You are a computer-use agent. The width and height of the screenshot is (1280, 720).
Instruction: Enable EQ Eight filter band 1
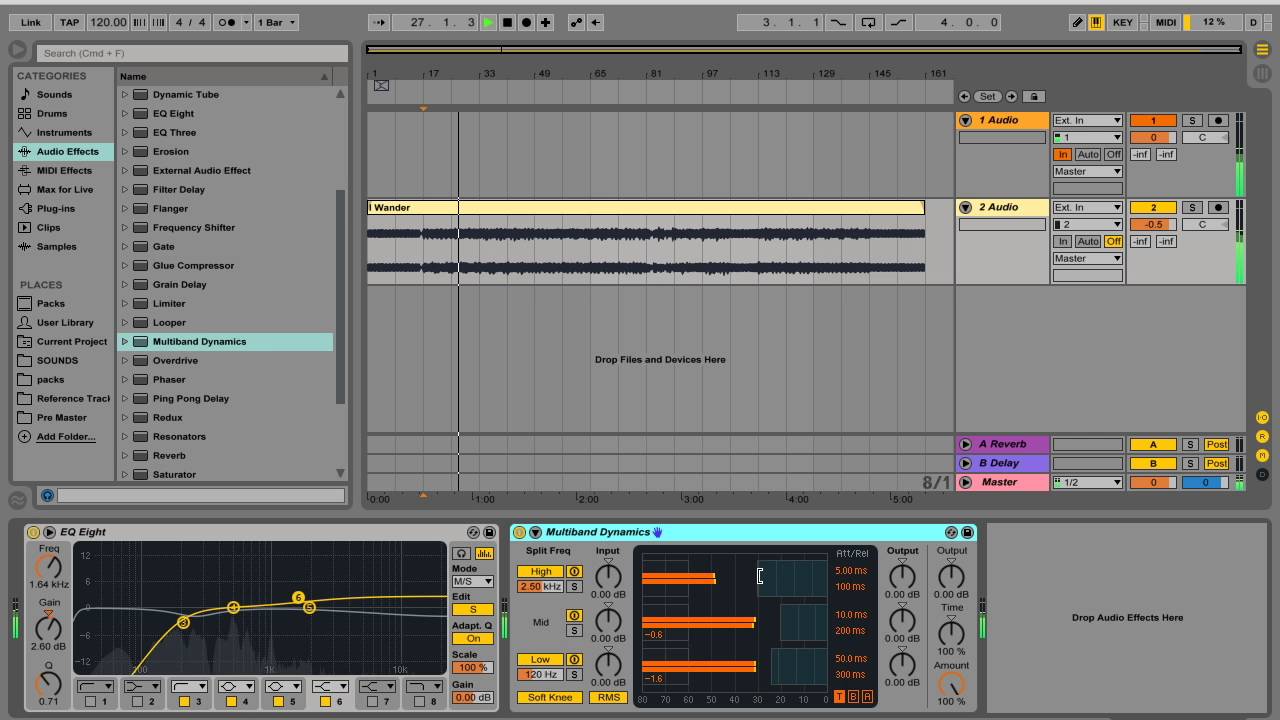pyautogui.click(x=90, y=702)
